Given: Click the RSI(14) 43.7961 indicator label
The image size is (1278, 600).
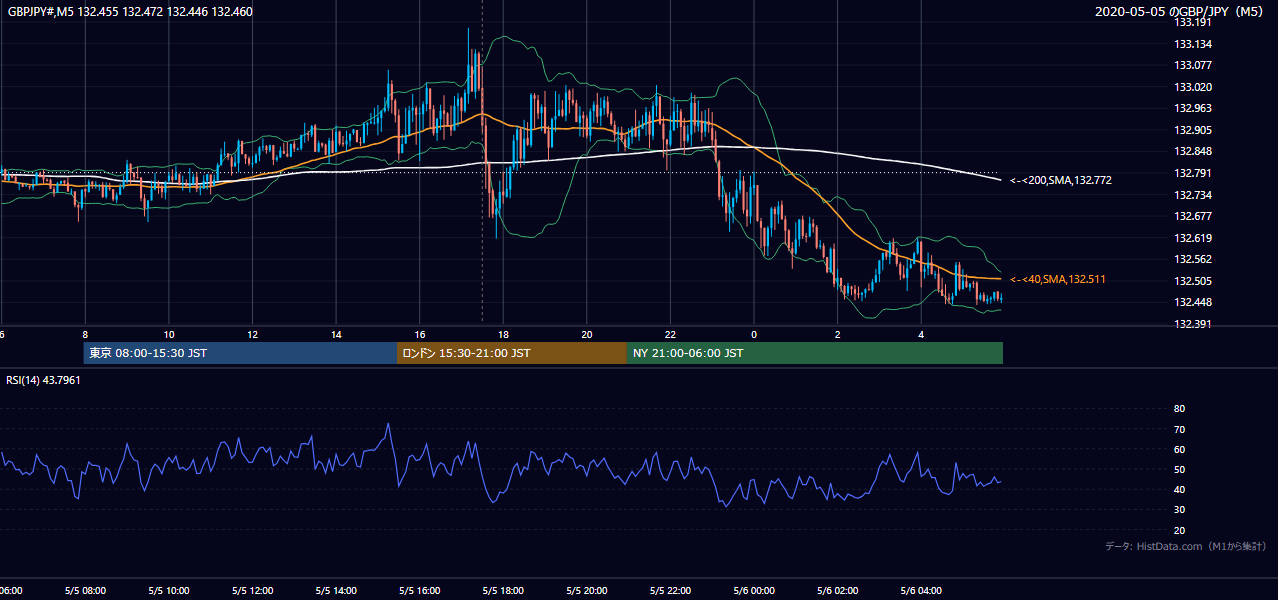Looking at the screenshot, I should (43, 380).
